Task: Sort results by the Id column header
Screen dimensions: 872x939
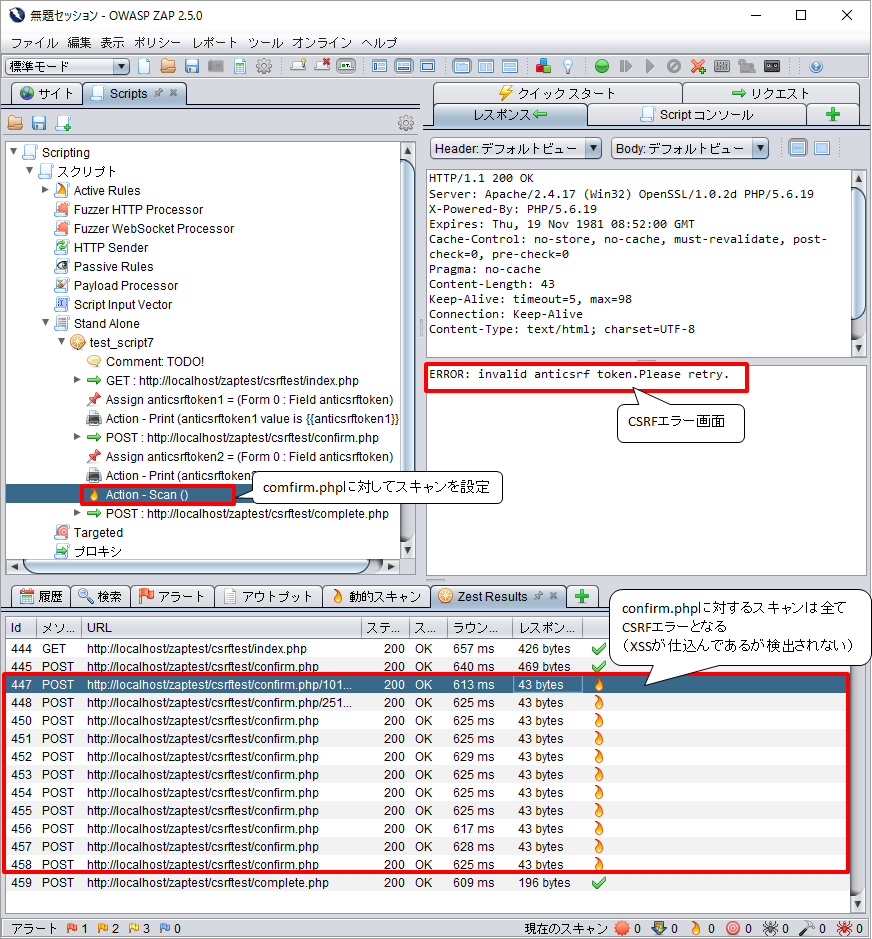Action: click(21, 628)
